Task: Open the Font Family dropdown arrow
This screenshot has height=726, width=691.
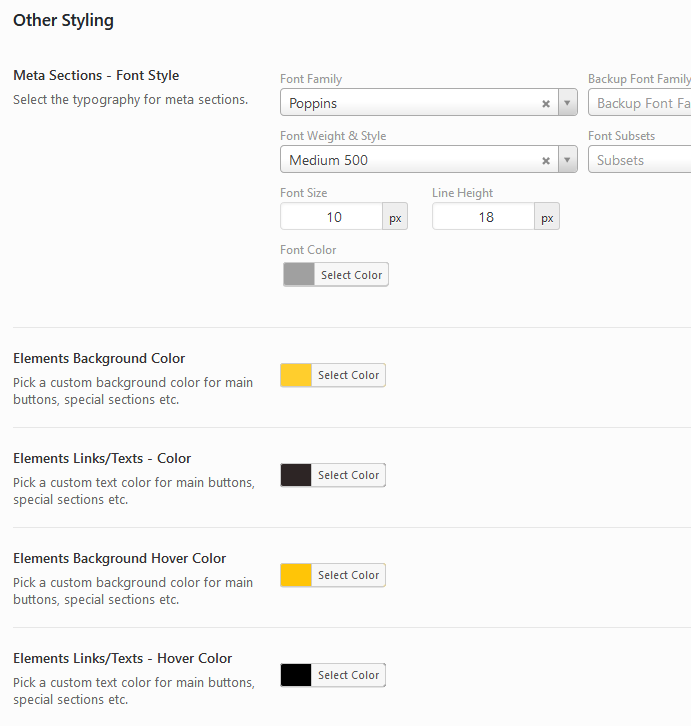Action: pos(567,103)
